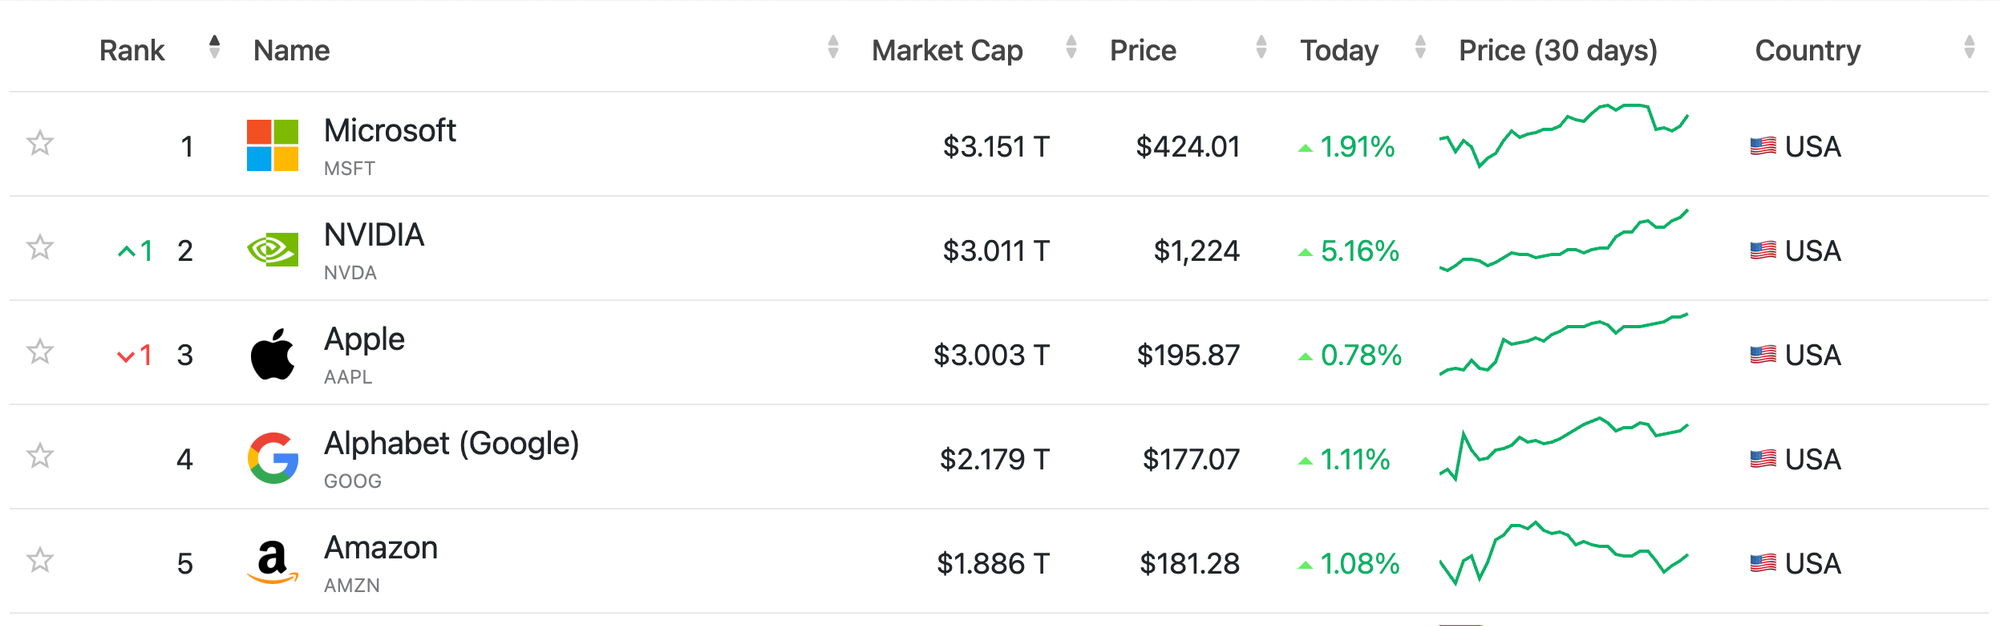Click the NVIDIA logo icon
This screenshot has width=2000, height=626.
coord(272,250)
